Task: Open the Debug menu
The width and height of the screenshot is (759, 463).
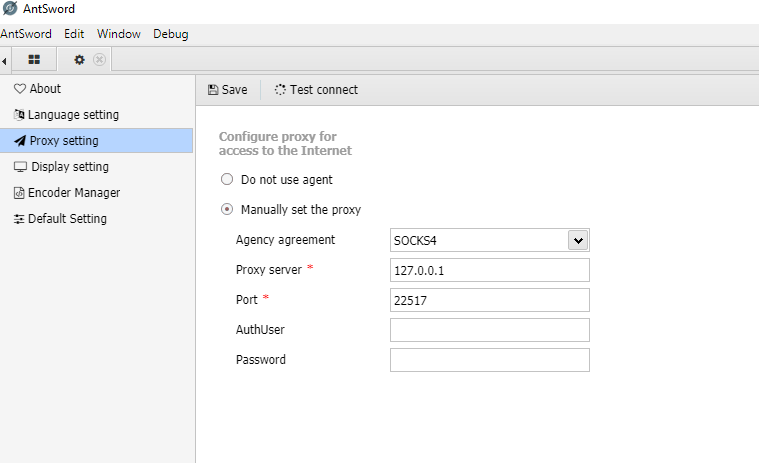Action: click(x=170, y=34)
